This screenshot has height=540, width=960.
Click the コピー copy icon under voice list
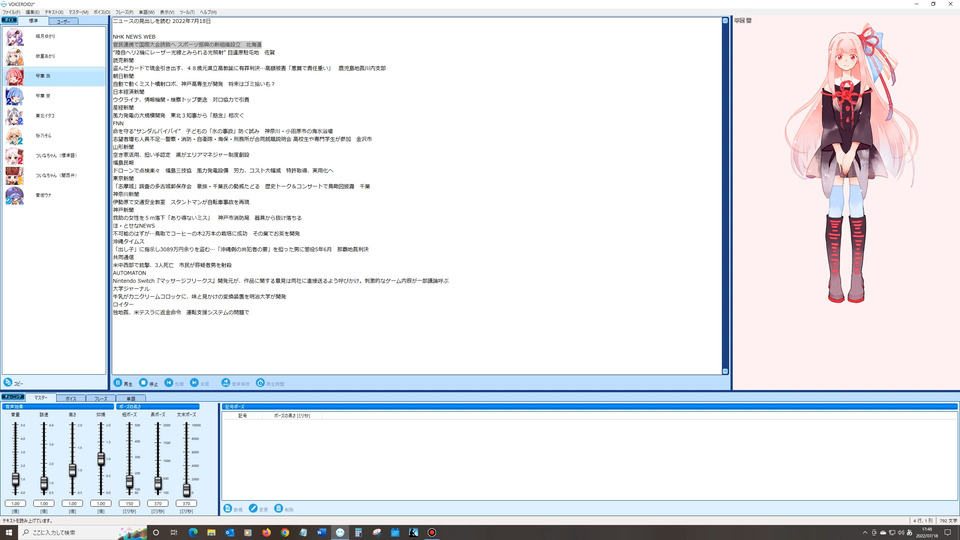tap(8, 383)
